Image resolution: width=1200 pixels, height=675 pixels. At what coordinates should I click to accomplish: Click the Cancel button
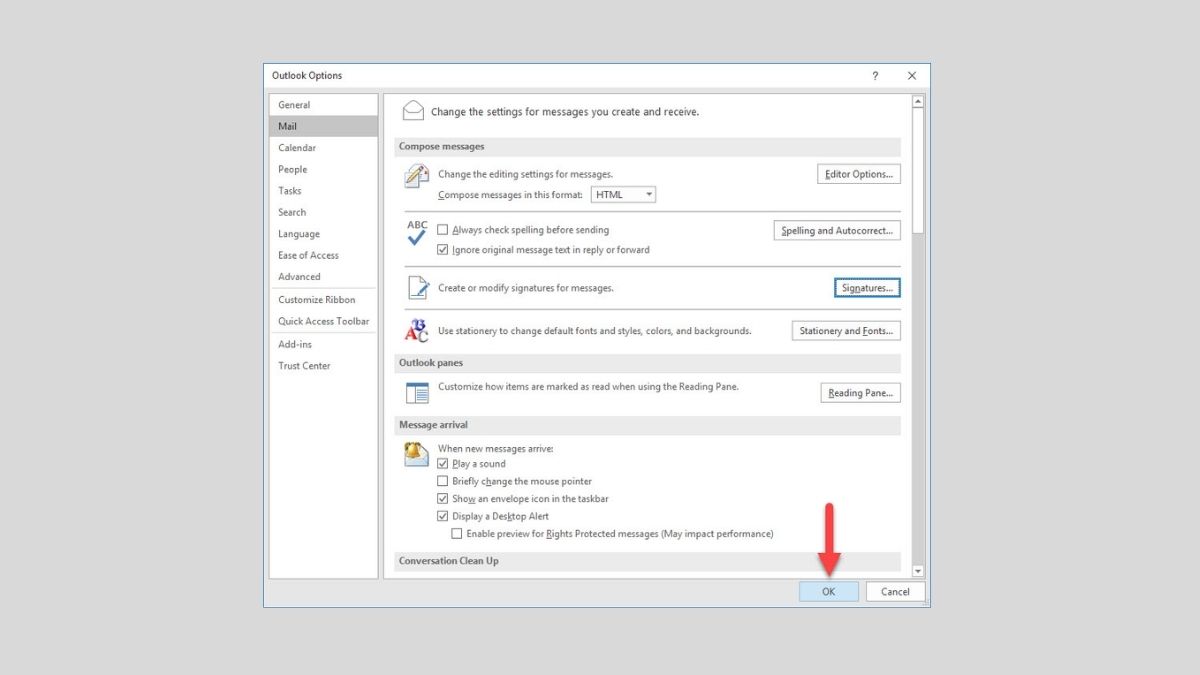(x=895, y=591)
